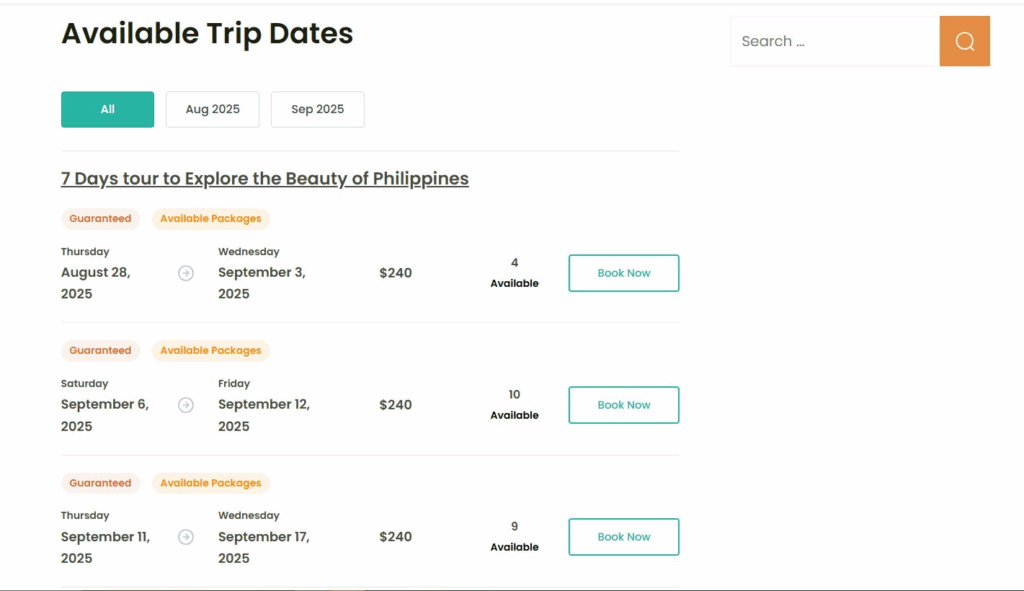
Task: Click Guaranteed badge on September 11 trip
Action: (x=100, y=483)
